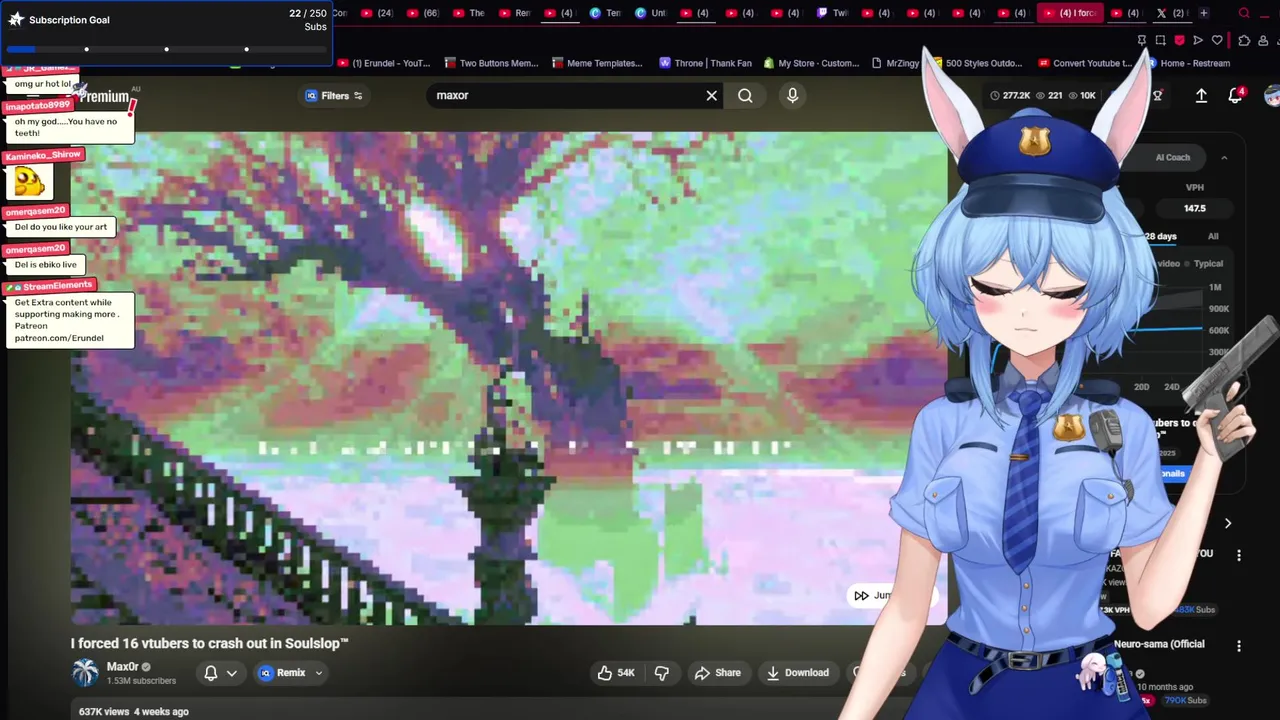
Task: Open the 'Meme Templates...' bookmark
Action: tap(596, 64)
